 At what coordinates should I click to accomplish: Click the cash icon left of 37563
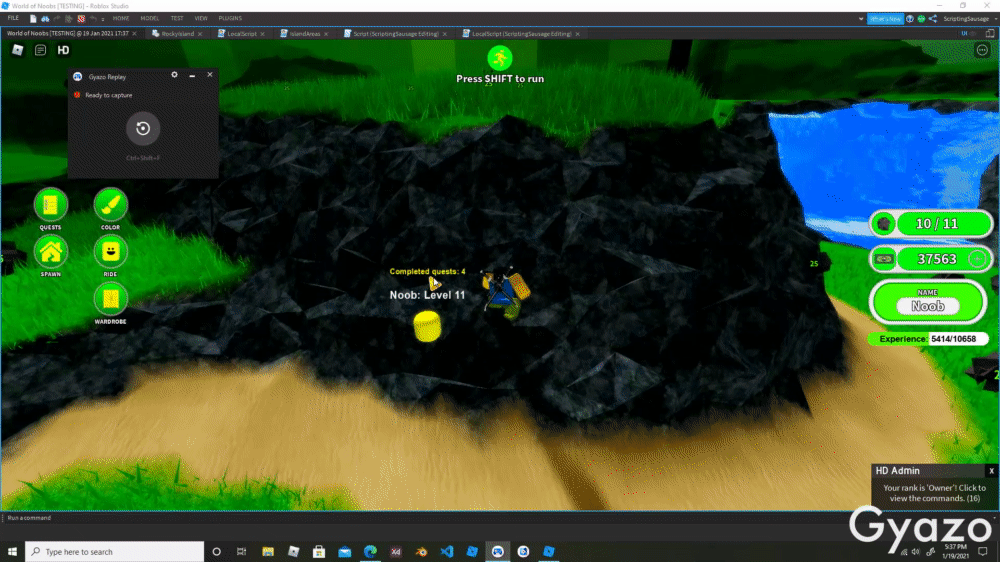point(884,259)
